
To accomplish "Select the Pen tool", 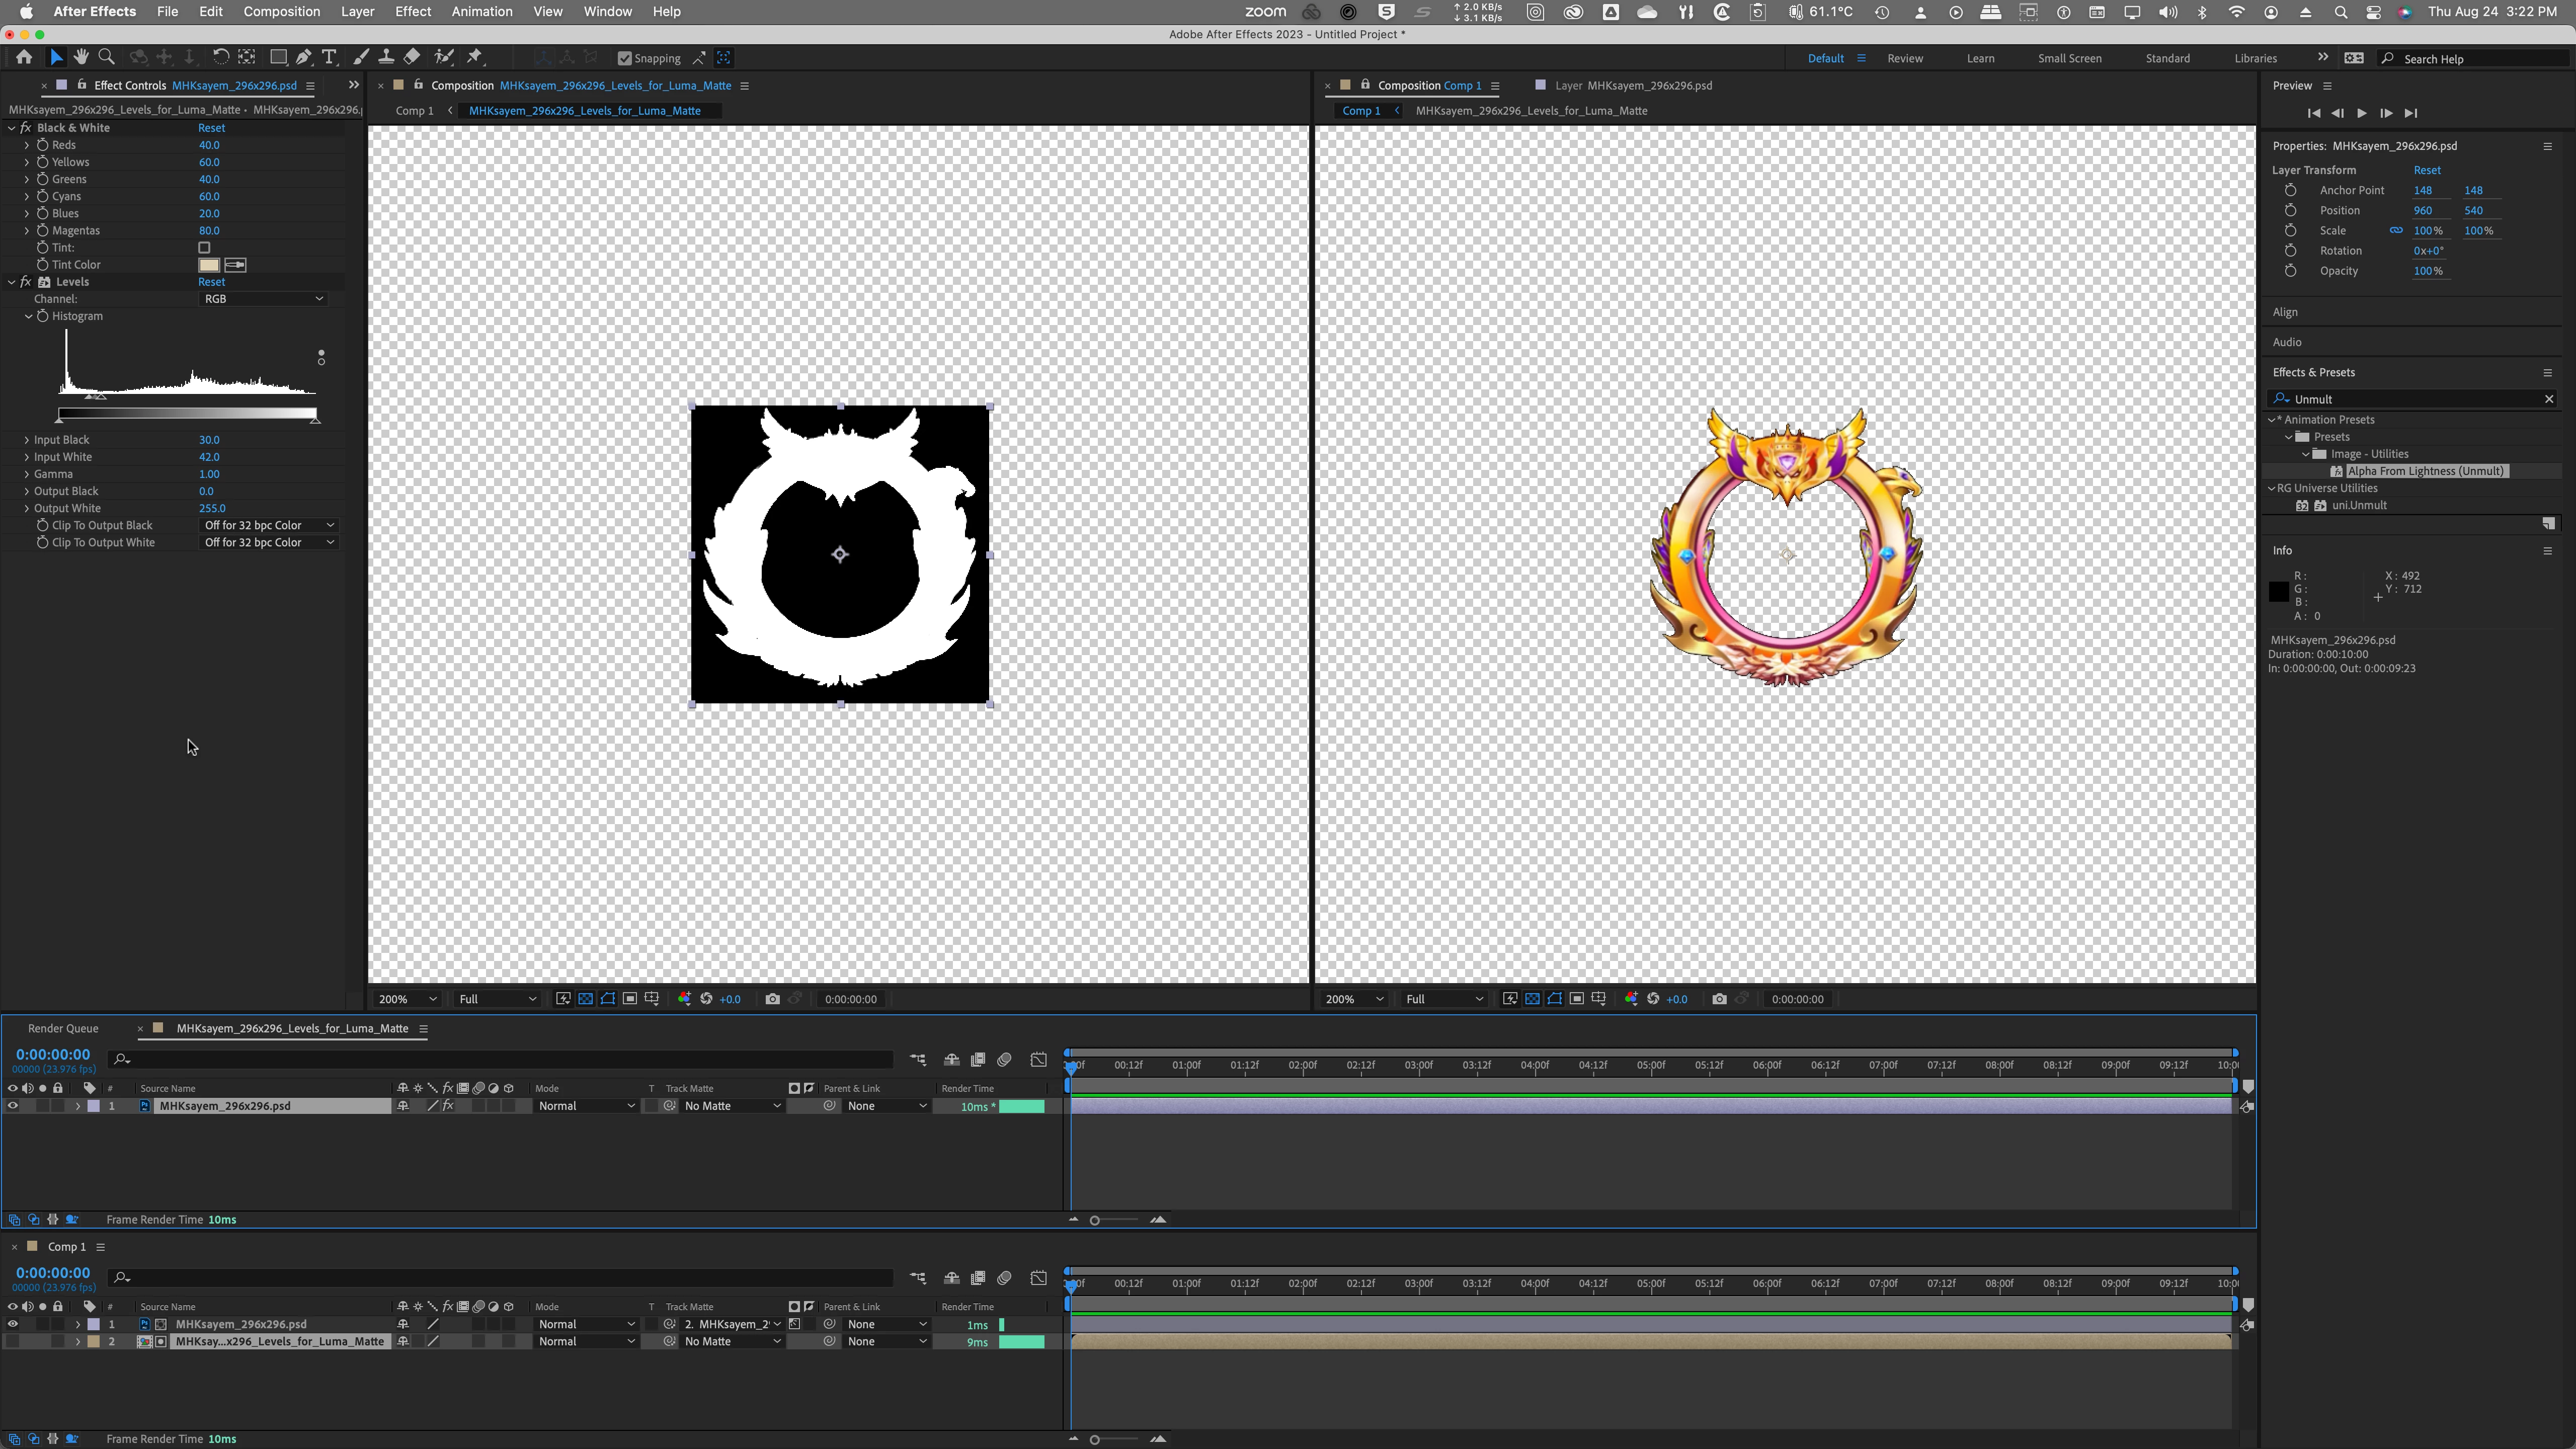I will (304, 57).
